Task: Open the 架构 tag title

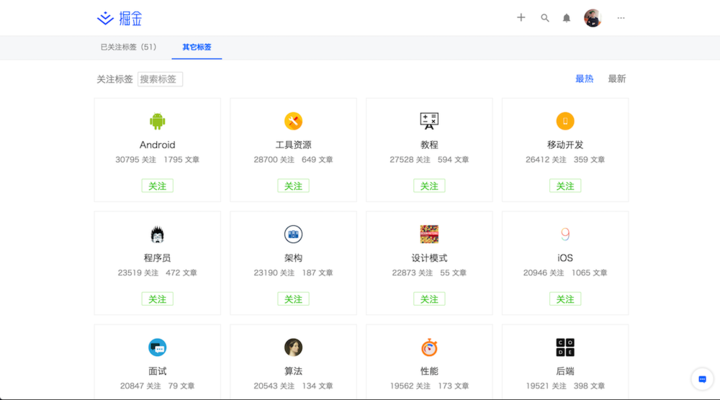Action: [x=293, y=258]
